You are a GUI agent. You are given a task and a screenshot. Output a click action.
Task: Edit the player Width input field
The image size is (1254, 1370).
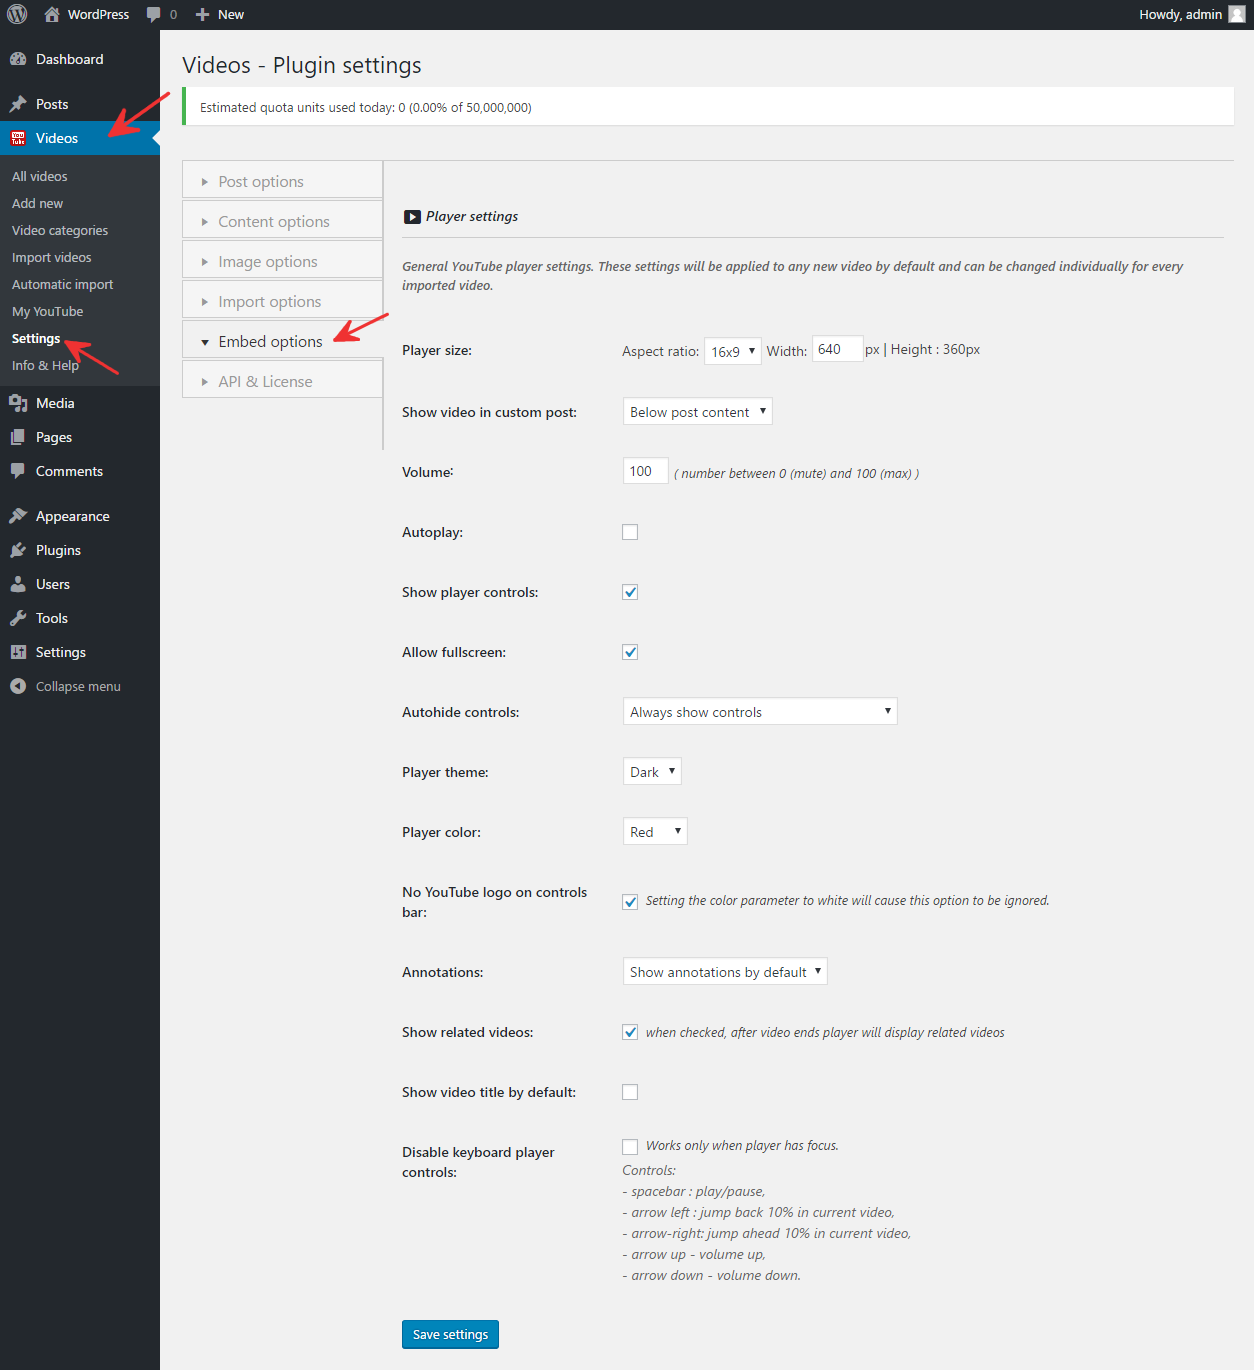pyautogui.click(x=837, y=349)
